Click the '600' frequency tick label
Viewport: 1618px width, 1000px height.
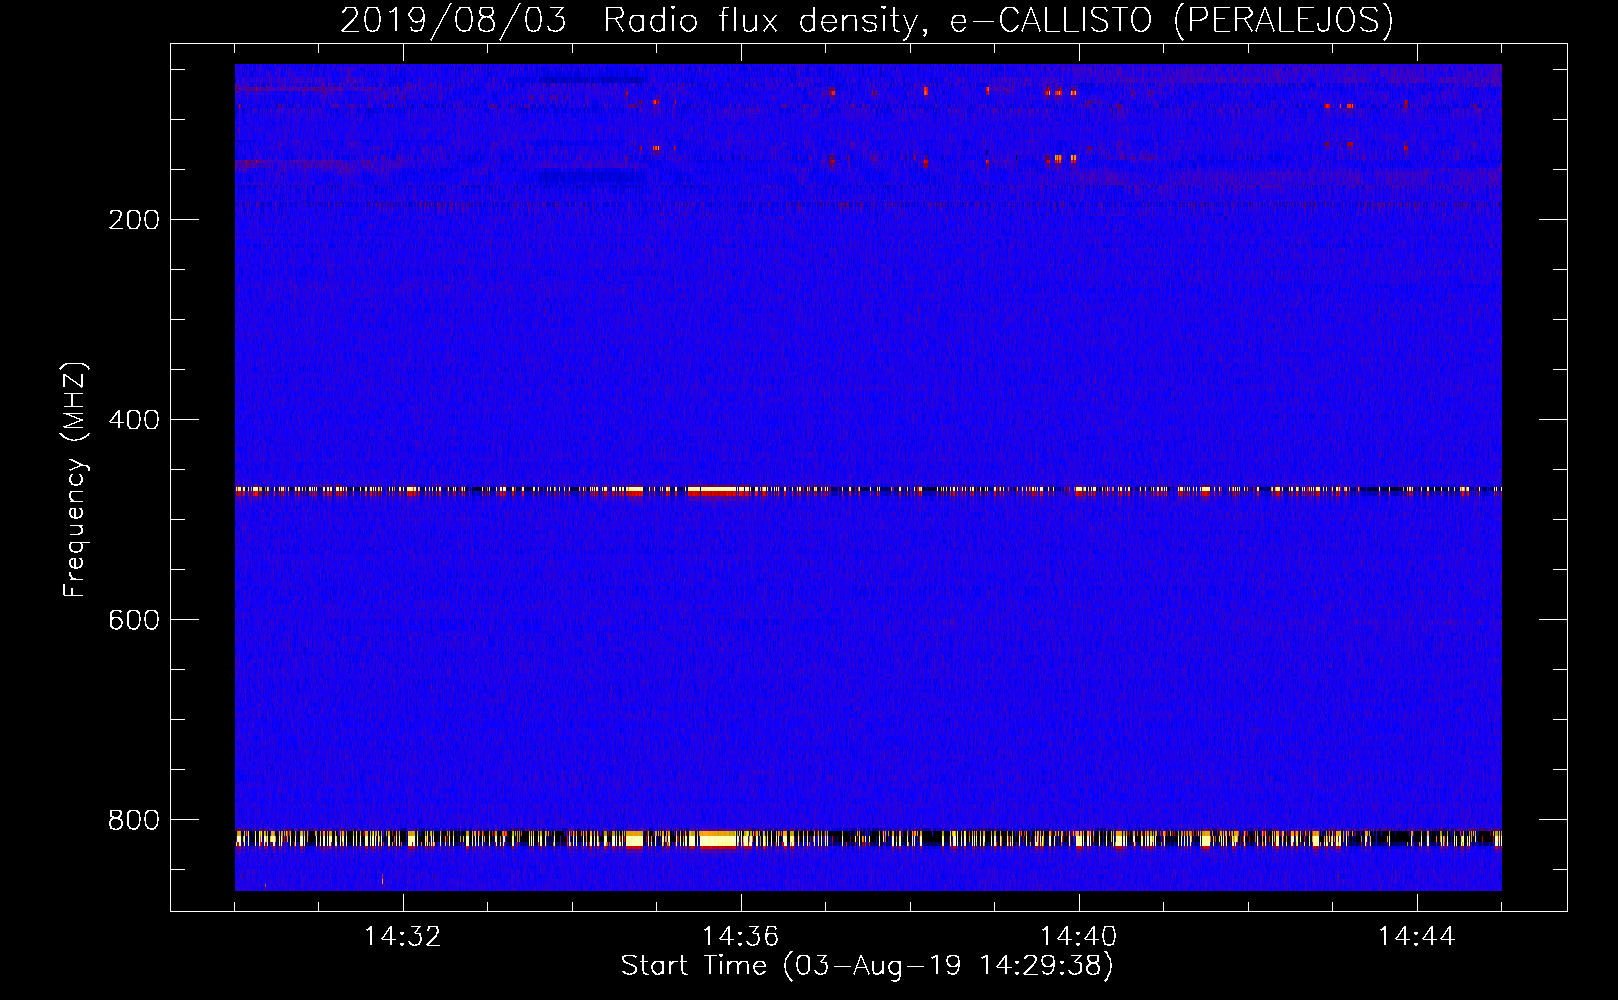(134, 620)
